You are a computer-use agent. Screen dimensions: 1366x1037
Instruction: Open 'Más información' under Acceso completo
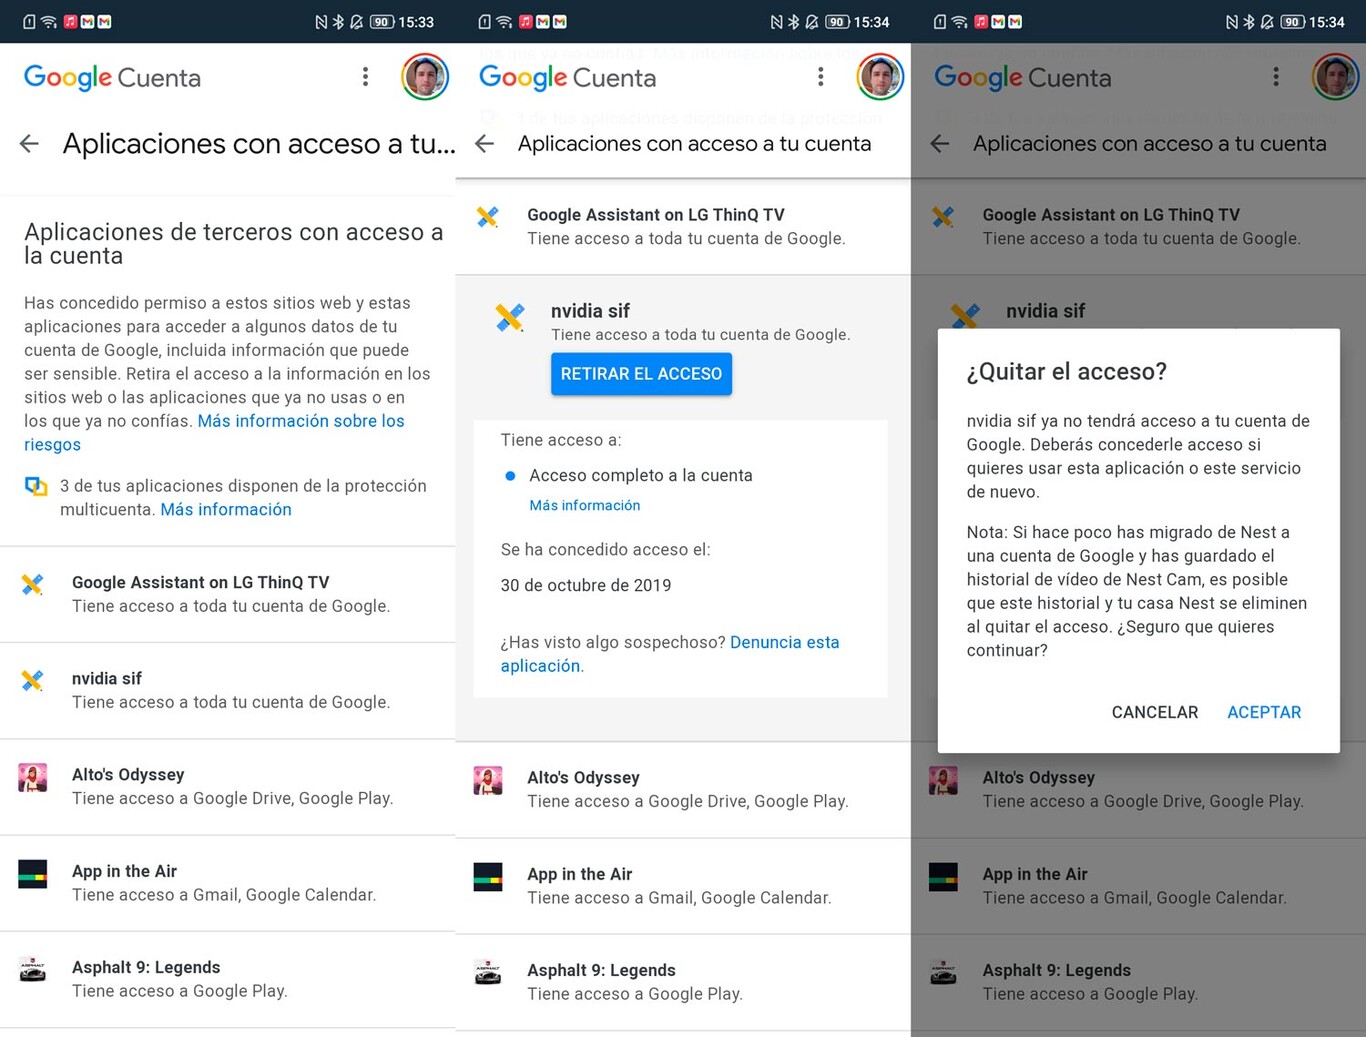point(585,505)
